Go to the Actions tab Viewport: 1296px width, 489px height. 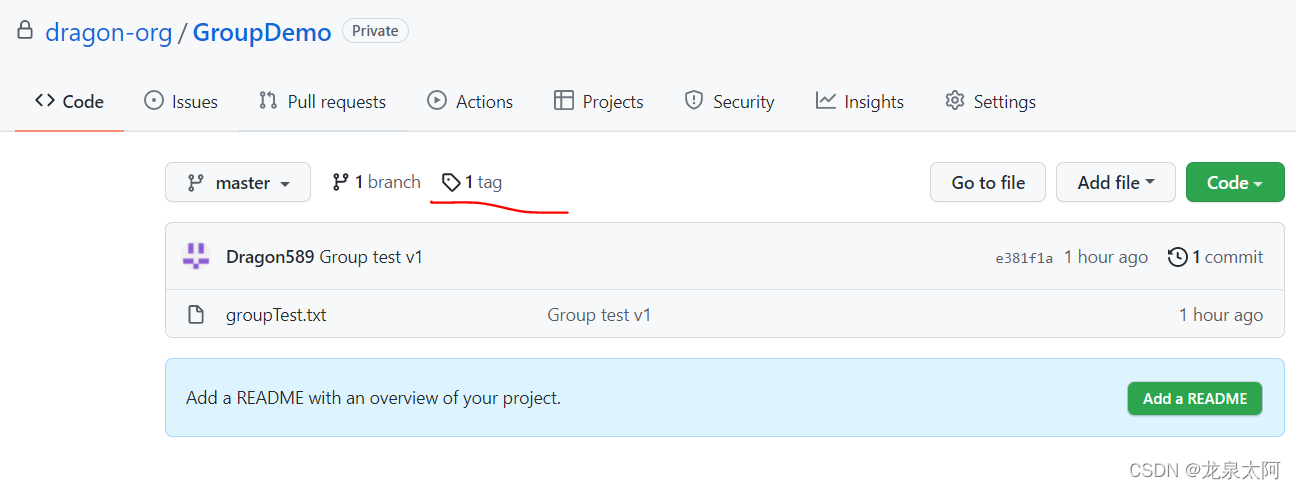(x=470, y=101)
